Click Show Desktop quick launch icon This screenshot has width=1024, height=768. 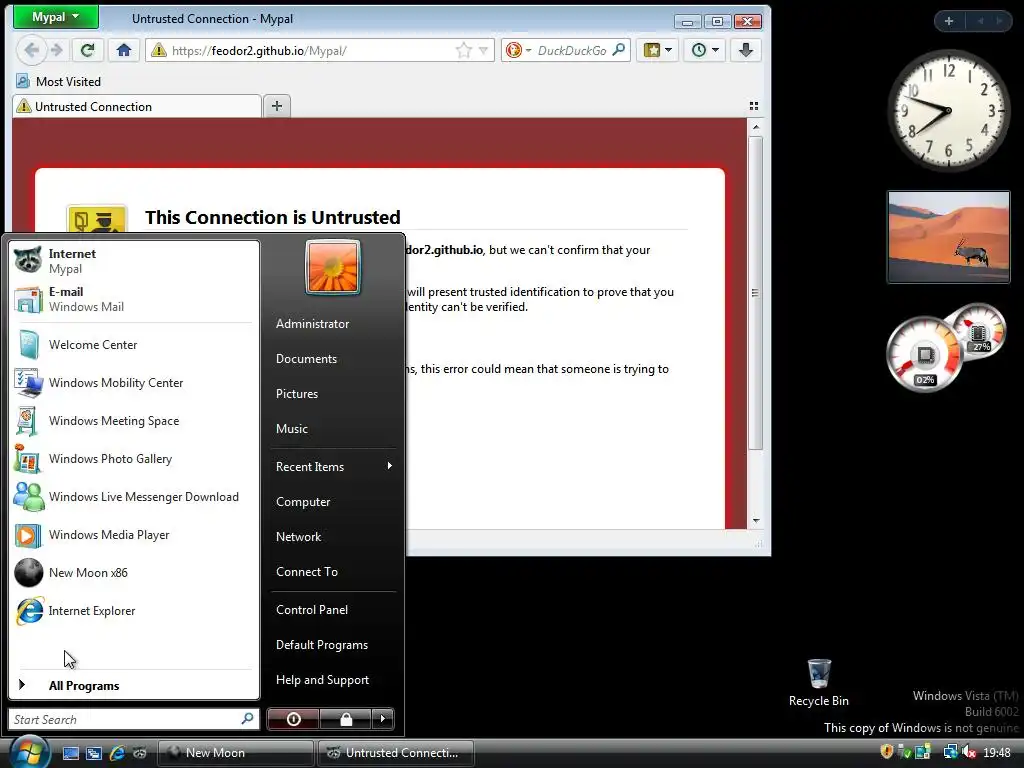[71, 753]
